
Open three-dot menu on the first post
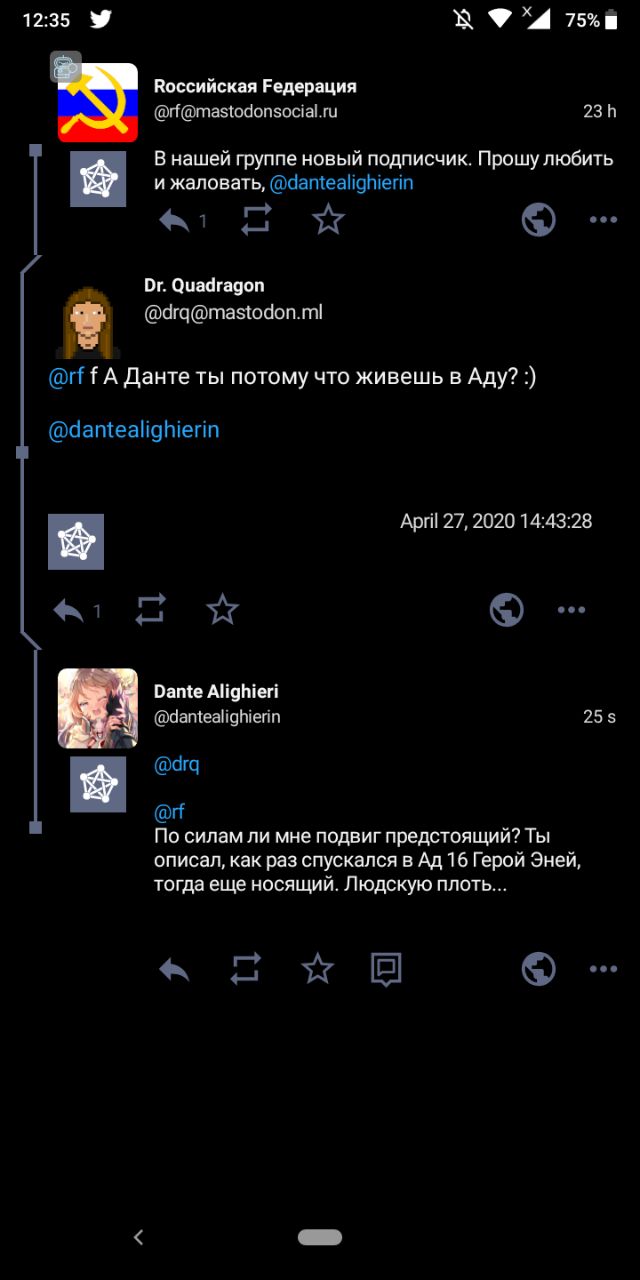603,220
